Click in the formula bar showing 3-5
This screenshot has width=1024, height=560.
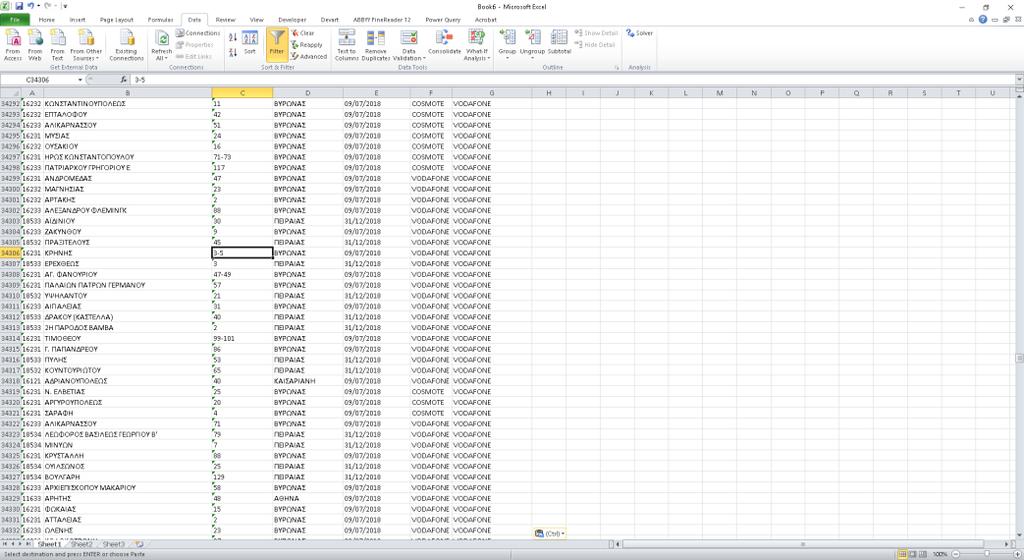pos(572,80)
